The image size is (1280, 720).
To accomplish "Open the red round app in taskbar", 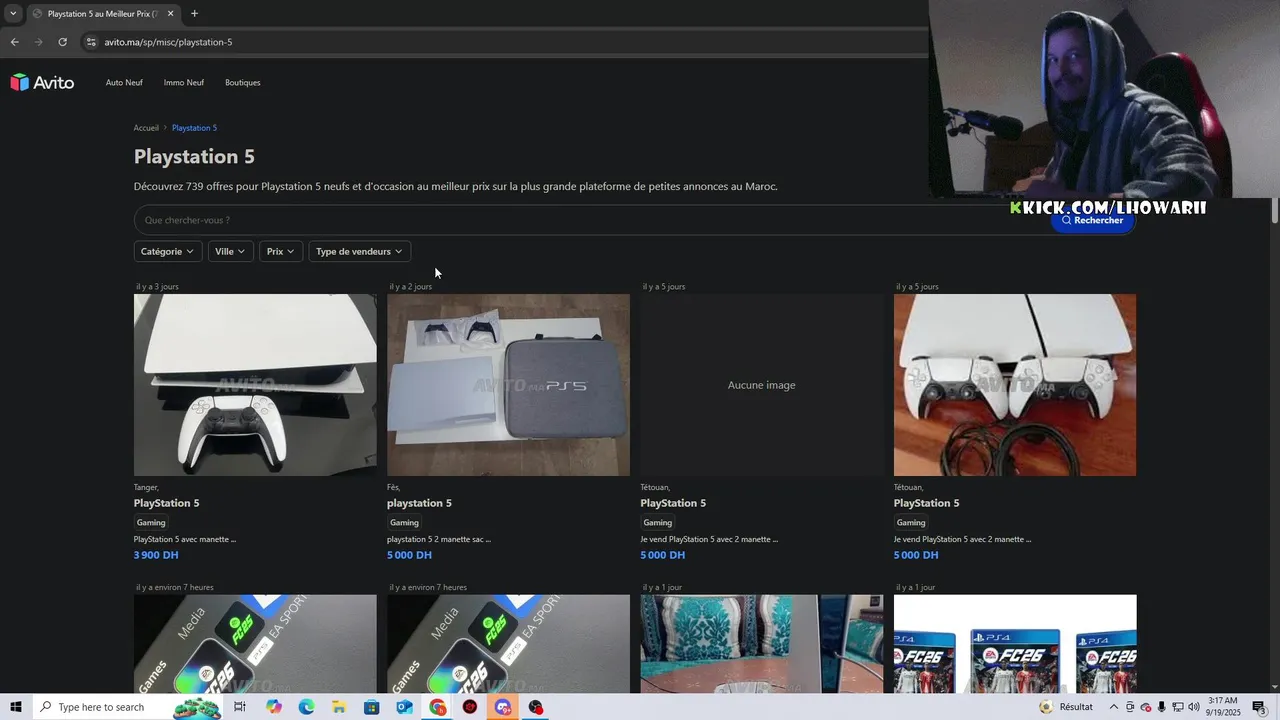I will coord(470,707).
